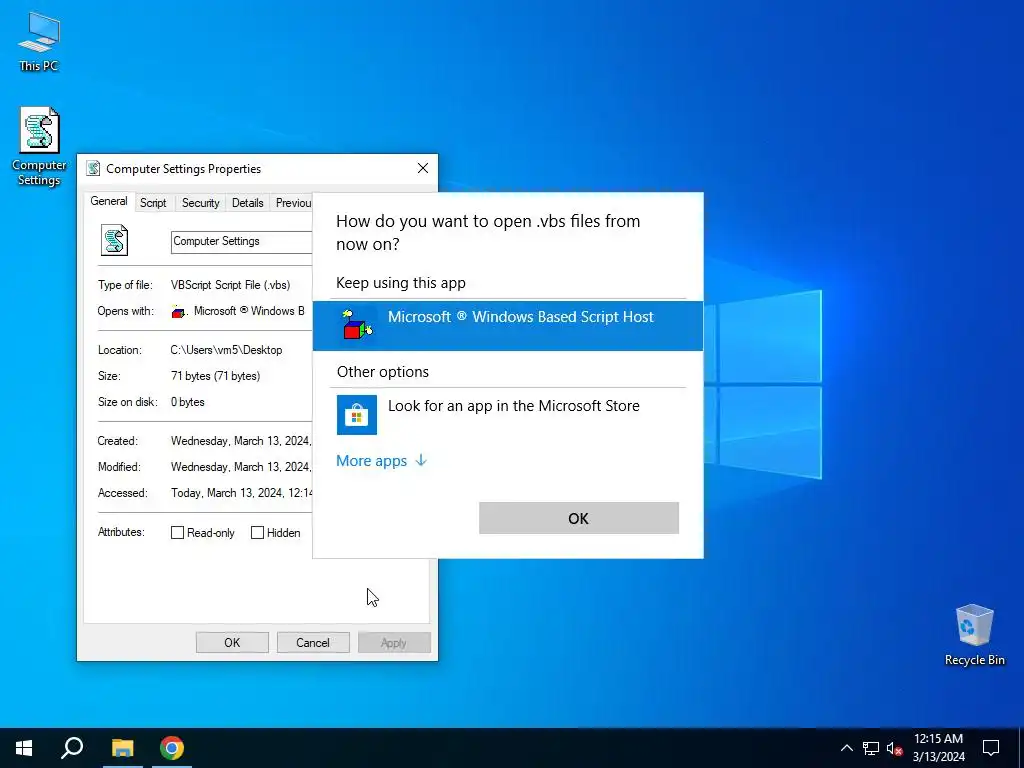Click the muted volume icon in tray
Image resolution: width=1024 pixels, height=768 pixels.
pyautogui.click(x=894, y=748)
